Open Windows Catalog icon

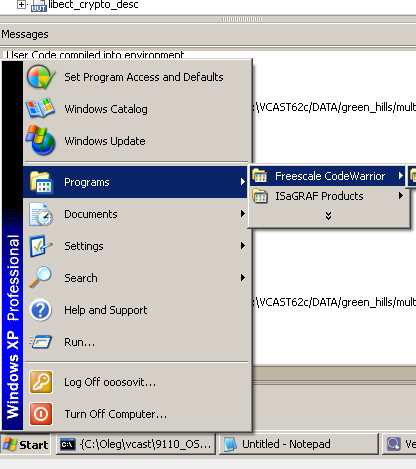(40, 108)
